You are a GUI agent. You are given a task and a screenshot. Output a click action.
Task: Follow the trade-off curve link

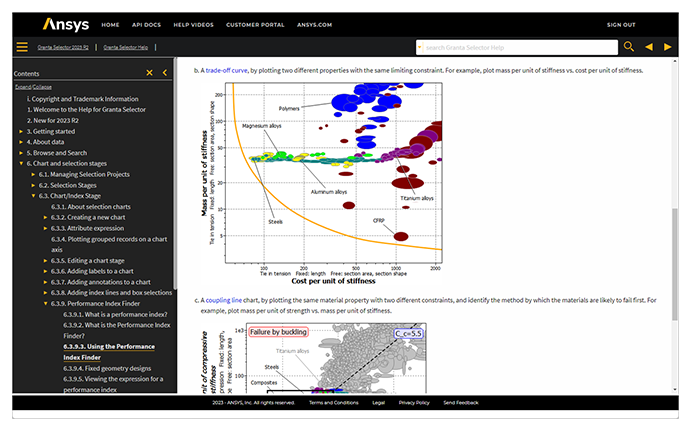(226, 70)
